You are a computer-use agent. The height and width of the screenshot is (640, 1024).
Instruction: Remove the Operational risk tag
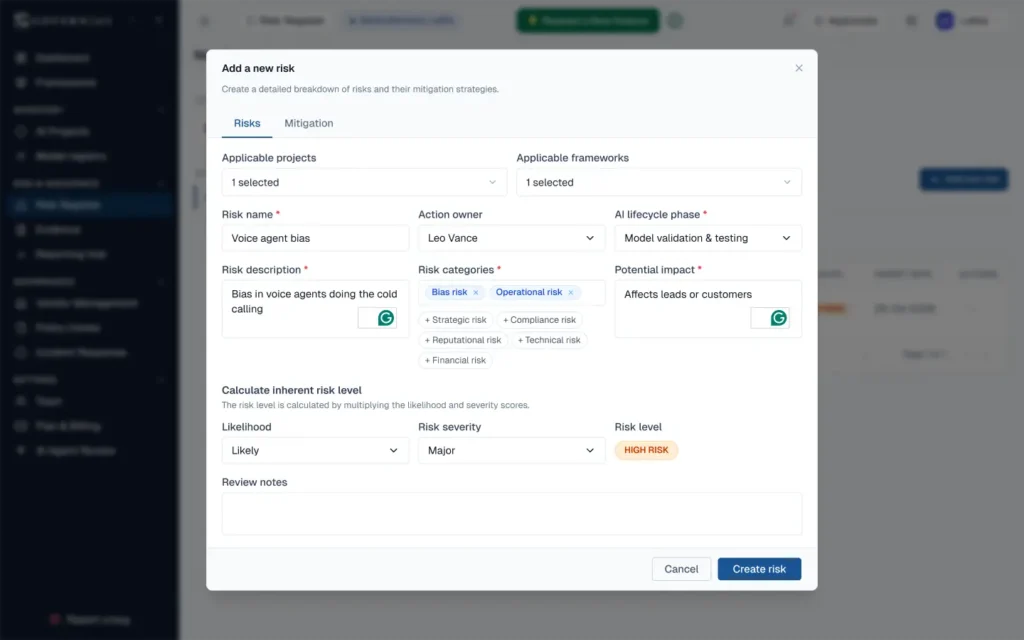point(571,293)
